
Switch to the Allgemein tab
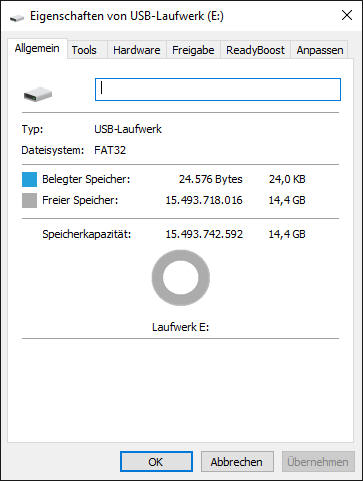37,49
